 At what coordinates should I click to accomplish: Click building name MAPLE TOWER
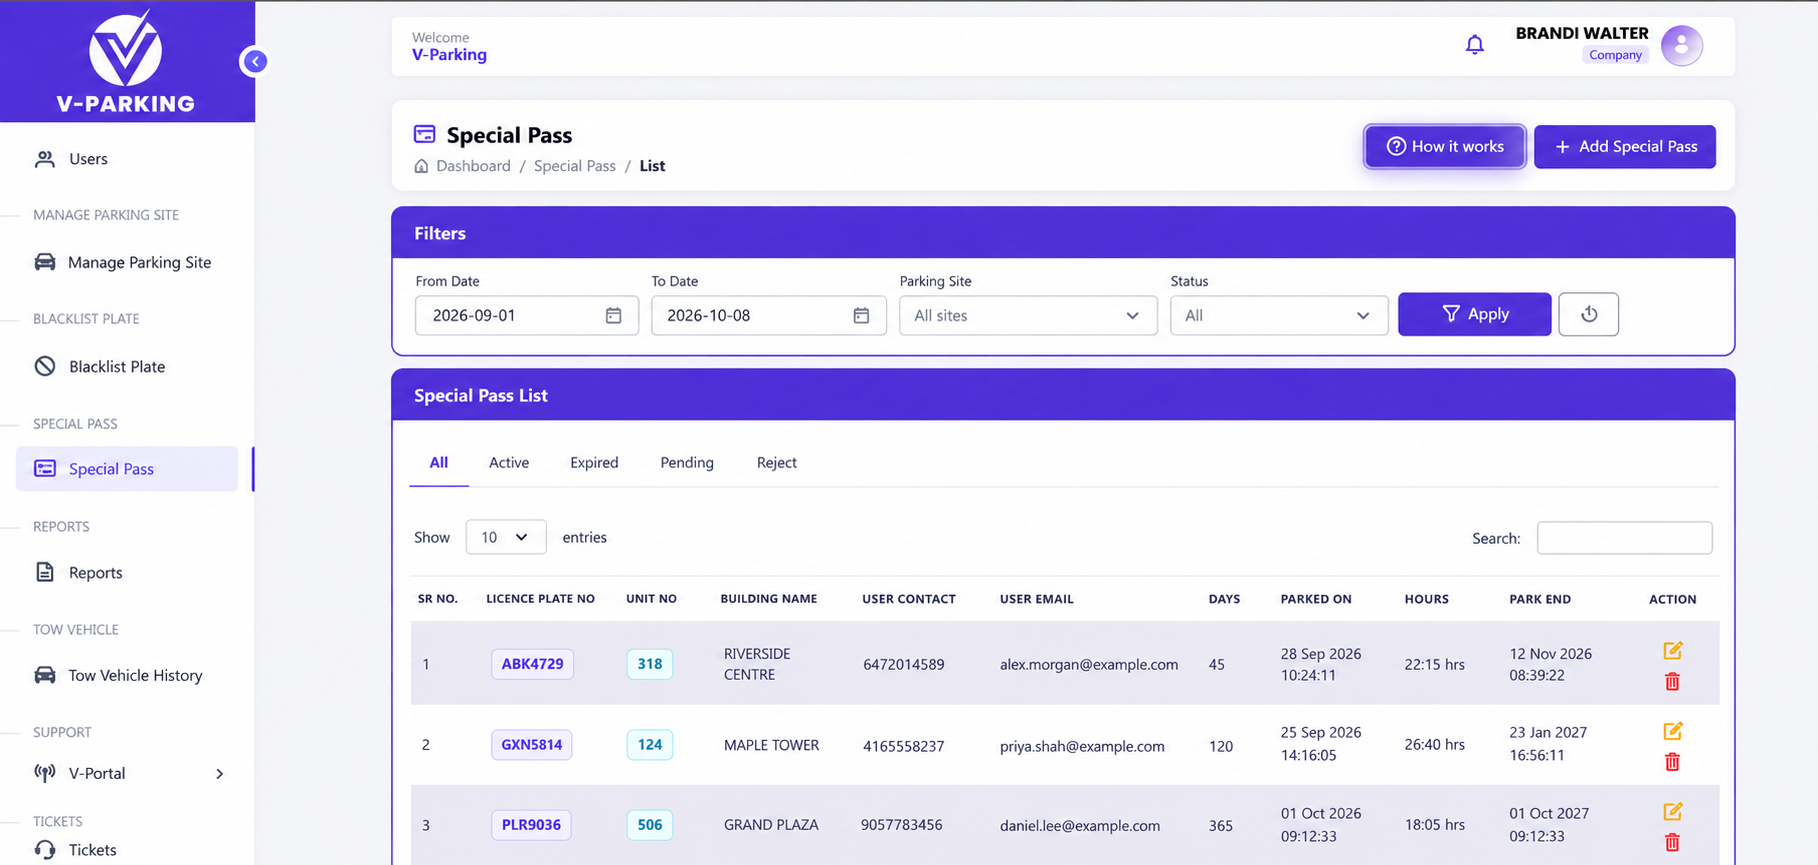(771, 746)
